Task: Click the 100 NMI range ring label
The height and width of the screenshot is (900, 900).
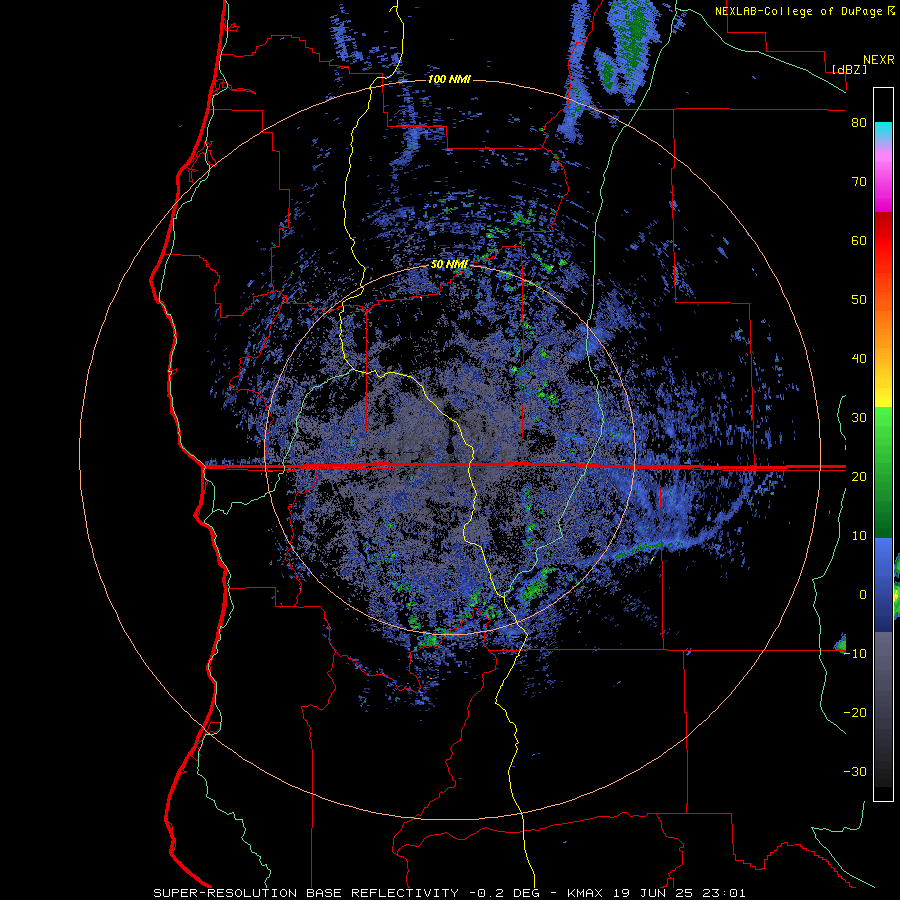Action: click(449, 79)
